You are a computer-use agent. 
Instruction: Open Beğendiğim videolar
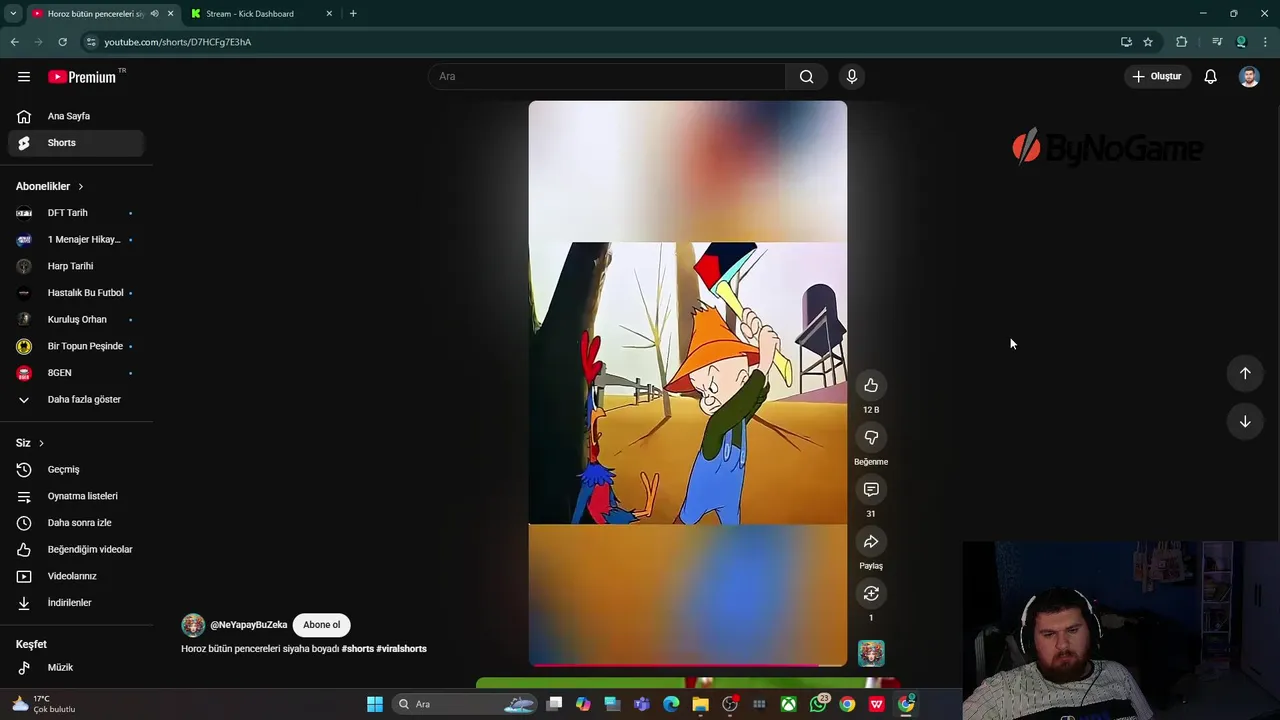pos(76,549)
